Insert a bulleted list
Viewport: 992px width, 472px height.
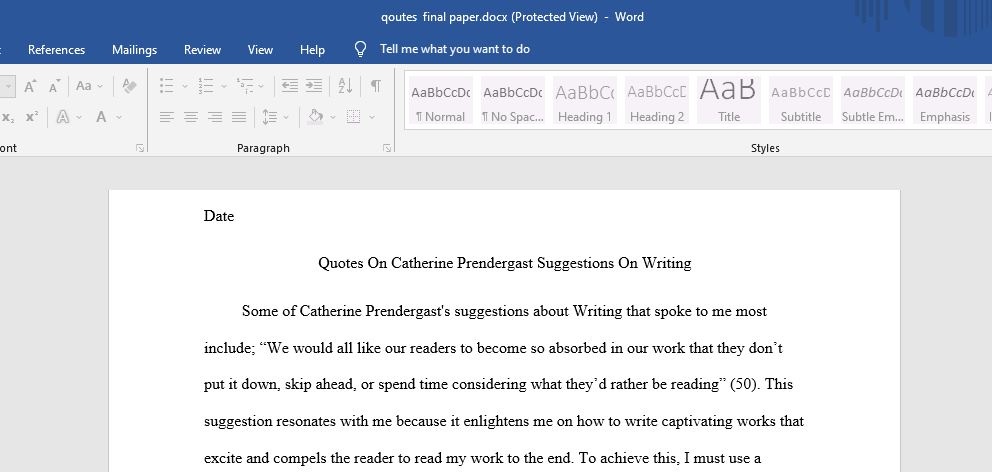coord(167,86)
